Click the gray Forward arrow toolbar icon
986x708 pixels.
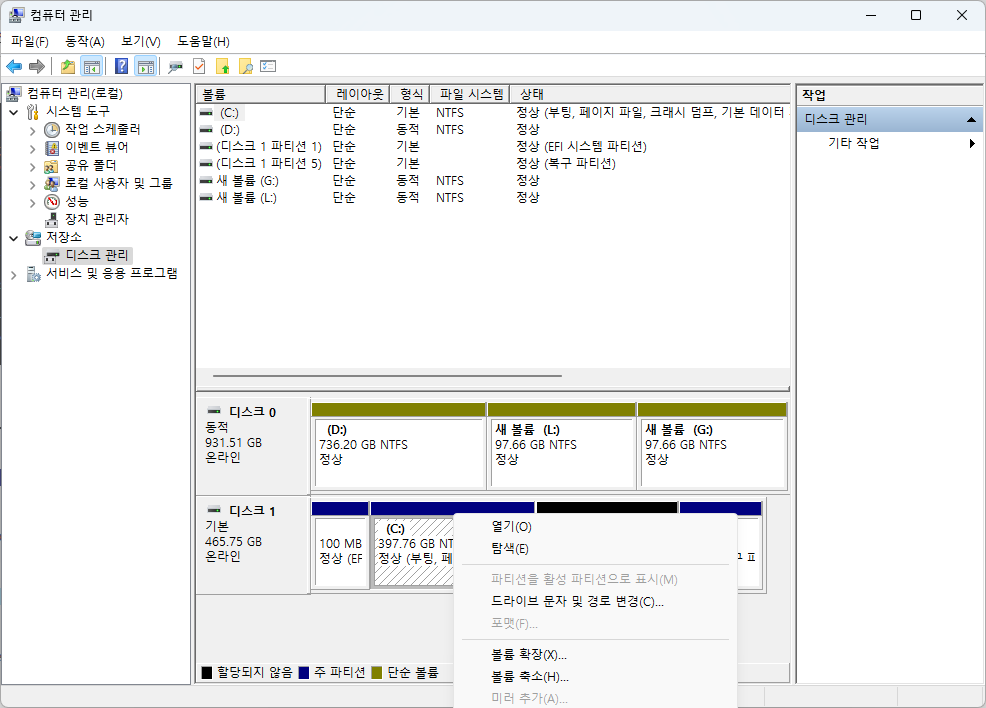tap(36, 66)
